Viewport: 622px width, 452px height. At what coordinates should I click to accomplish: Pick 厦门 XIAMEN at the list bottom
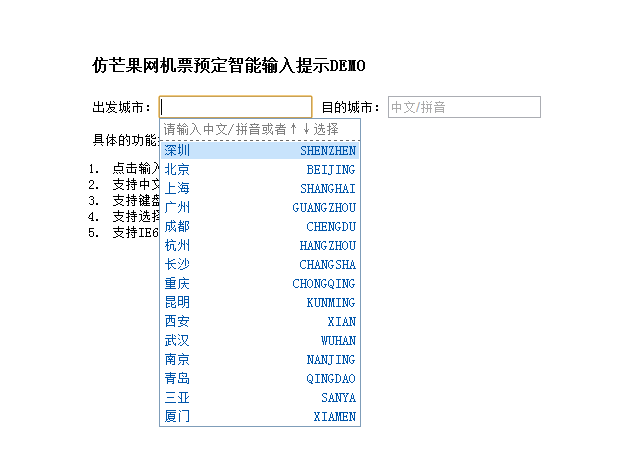tap(260, 417)
